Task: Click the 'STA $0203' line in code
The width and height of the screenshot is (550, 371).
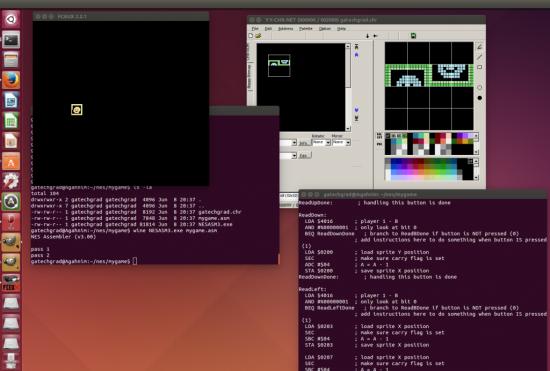Action: pyautogui.click(x=319, y=345)
